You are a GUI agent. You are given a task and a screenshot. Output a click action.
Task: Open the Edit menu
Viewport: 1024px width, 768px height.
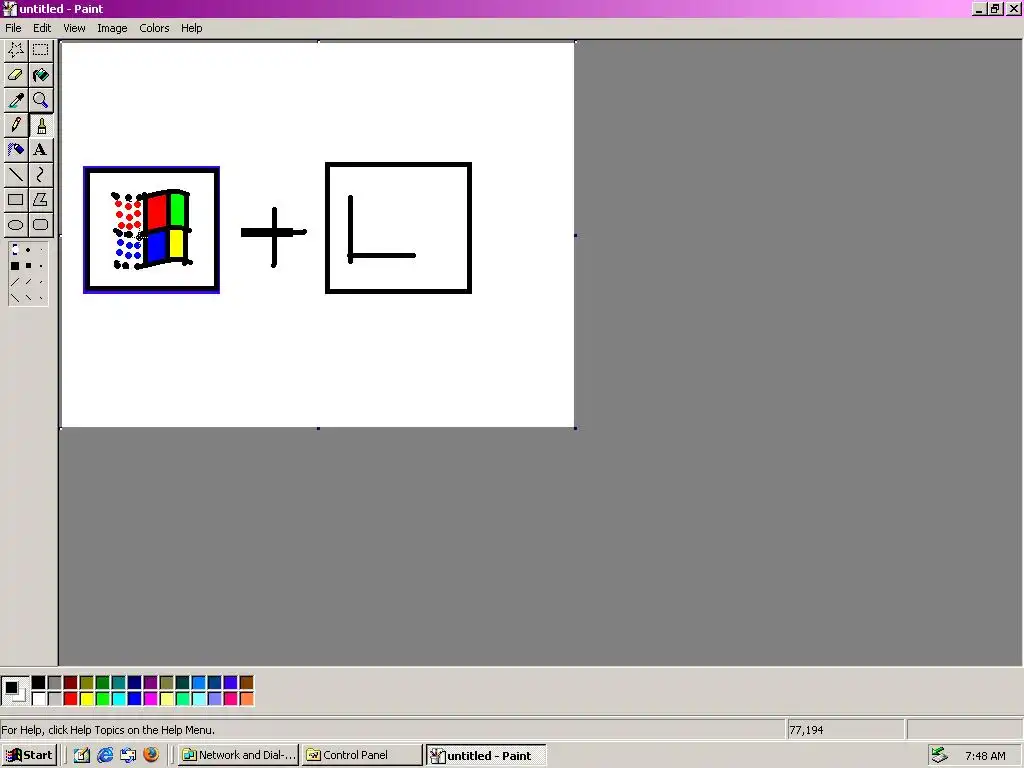(x=42, y=28)
